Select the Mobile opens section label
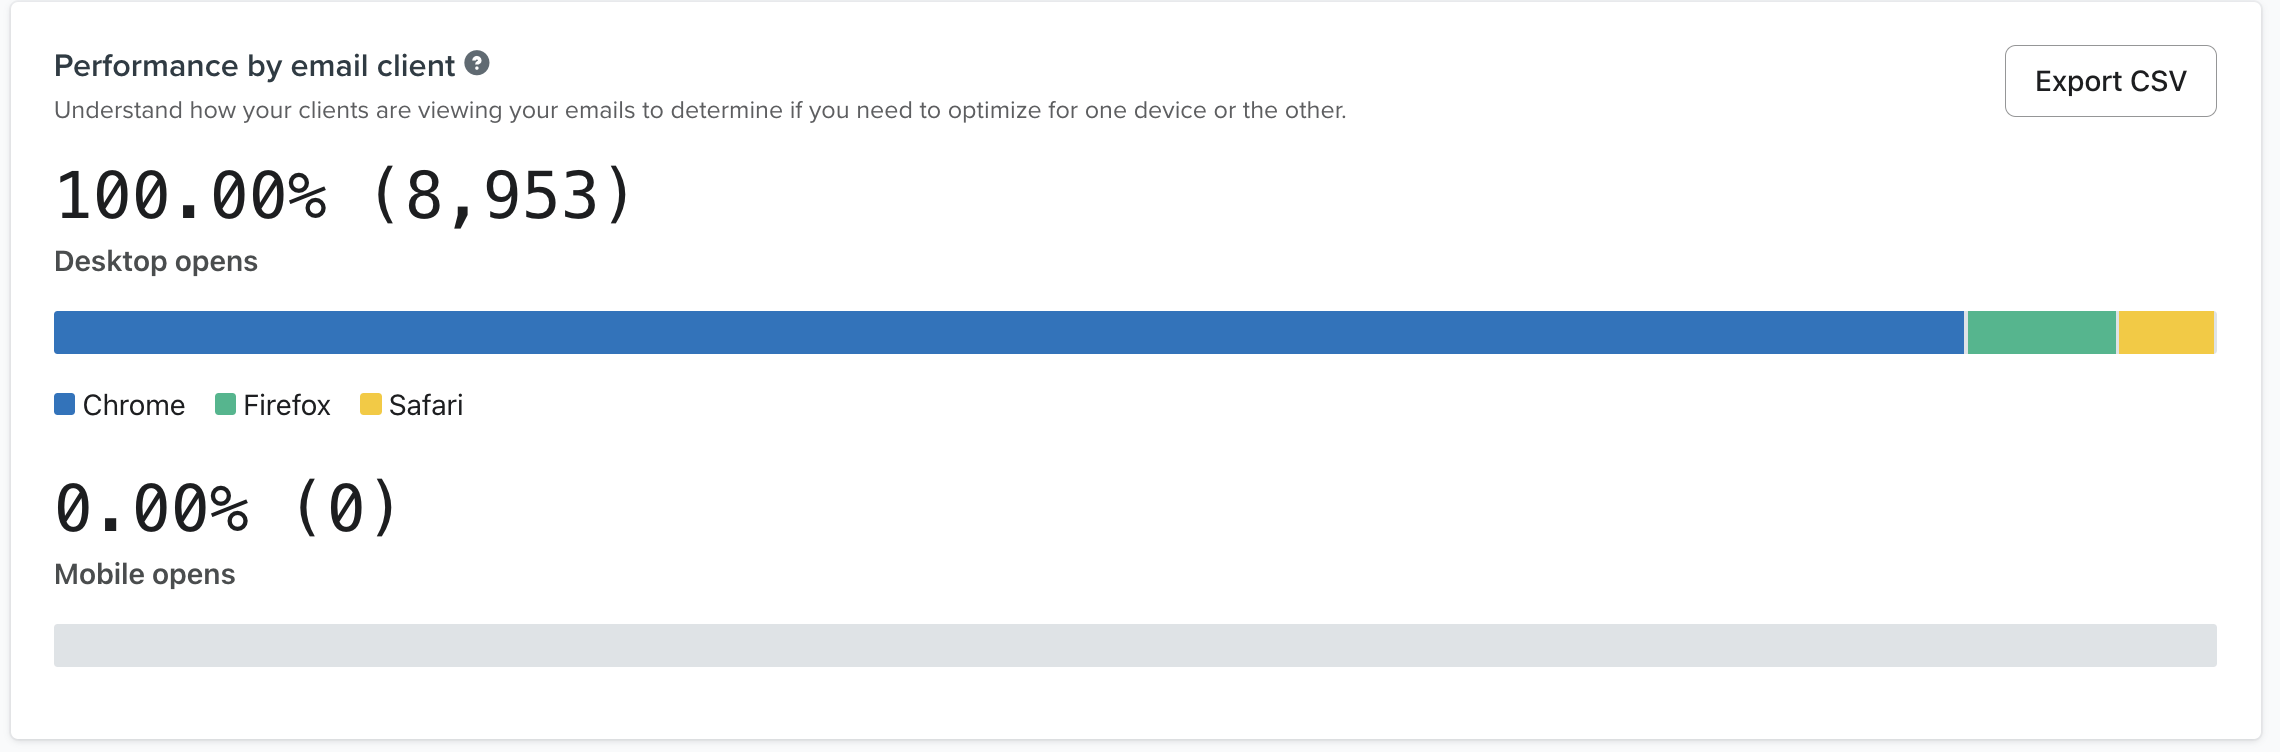The height and width of the screenshot is (752, 2280). [145, 574]
